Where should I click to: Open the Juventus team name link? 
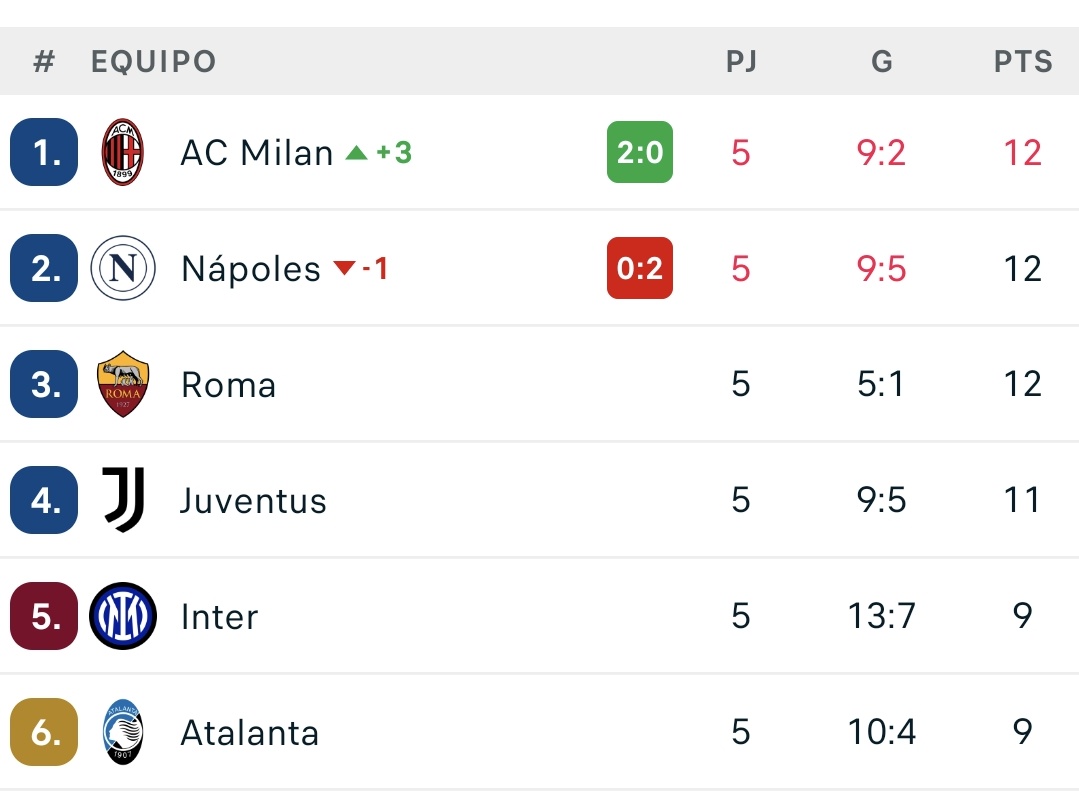(253, 500)
